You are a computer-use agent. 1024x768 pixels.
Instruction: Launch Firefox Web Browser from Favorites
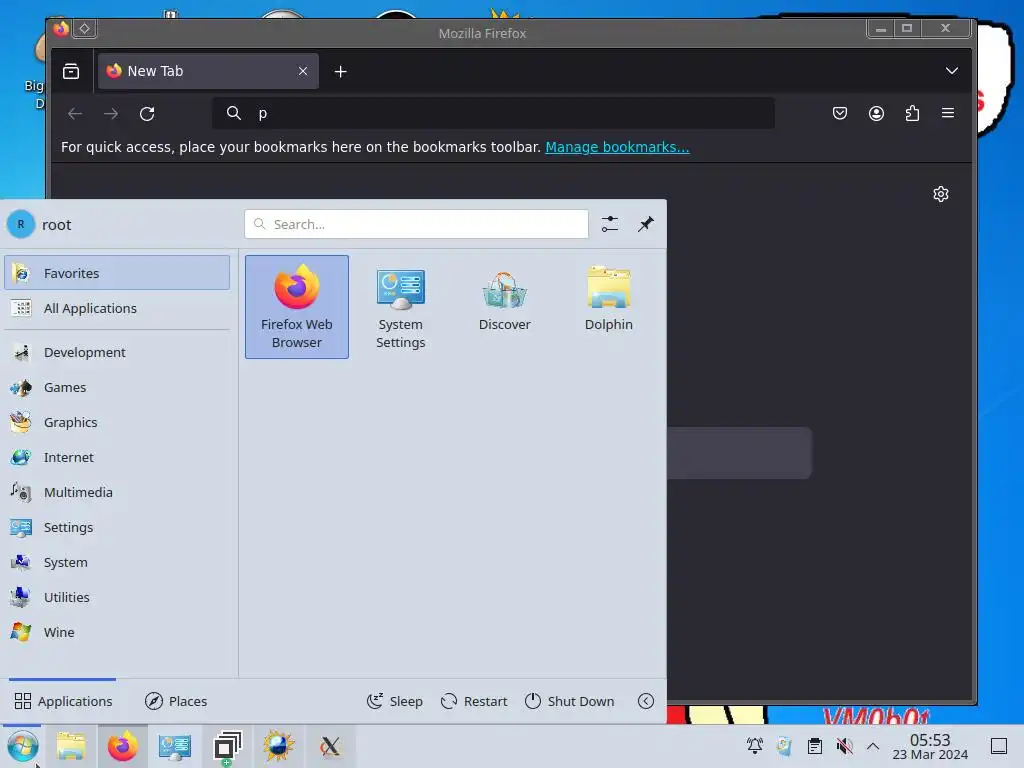(x=296, y=307)
